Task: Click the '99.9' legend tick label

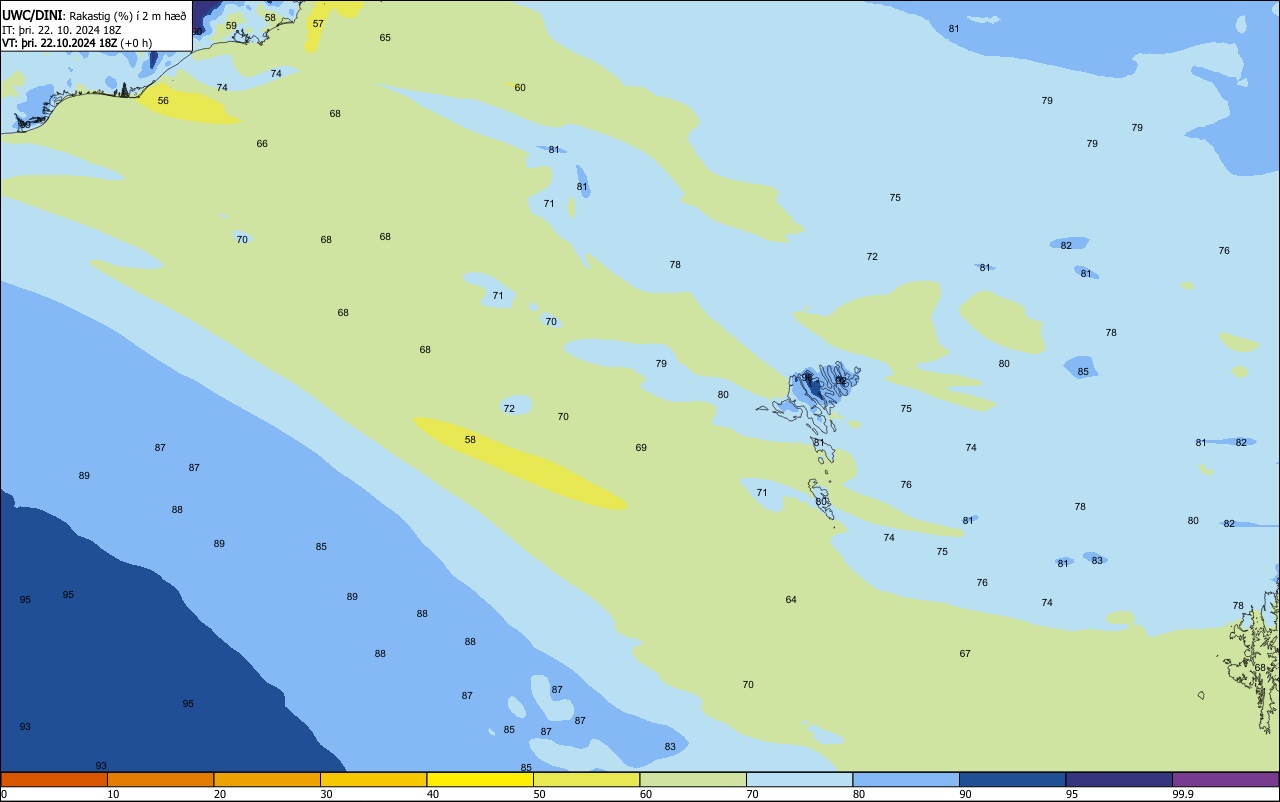Action: click(1183, 794)
